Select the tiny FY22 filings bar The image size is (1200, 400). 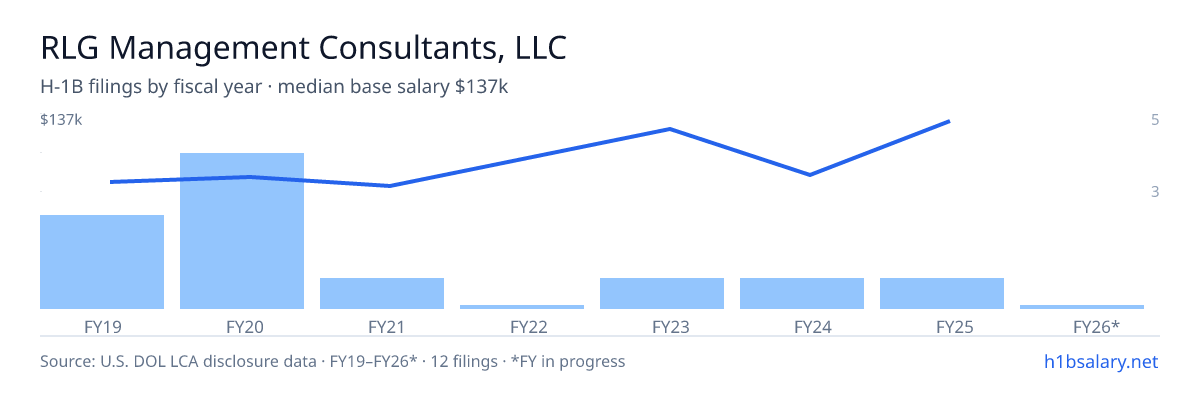click(x=522, y=307)
